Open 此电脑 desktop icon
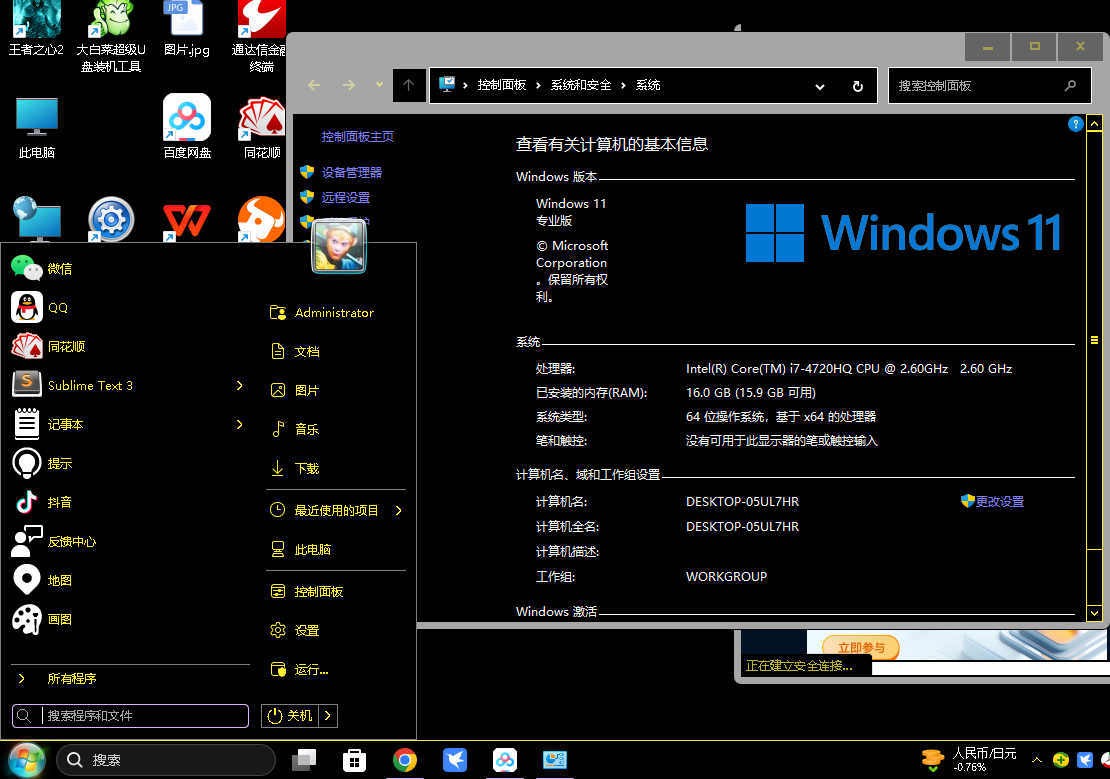This screenshot has width=1110, height=779. coord(37,127)
